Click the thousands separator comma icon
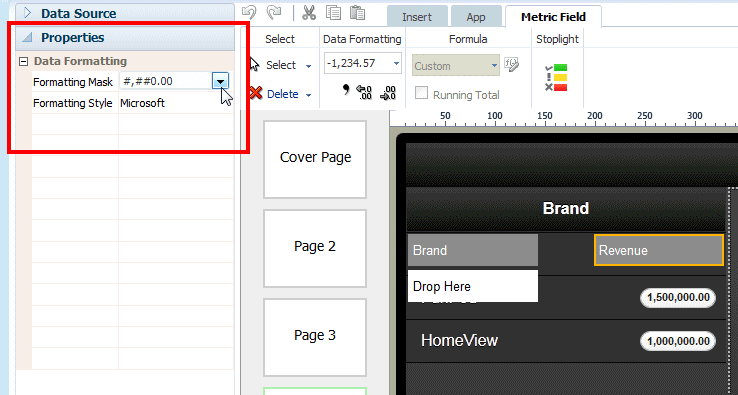 click(x=346, y=89)
